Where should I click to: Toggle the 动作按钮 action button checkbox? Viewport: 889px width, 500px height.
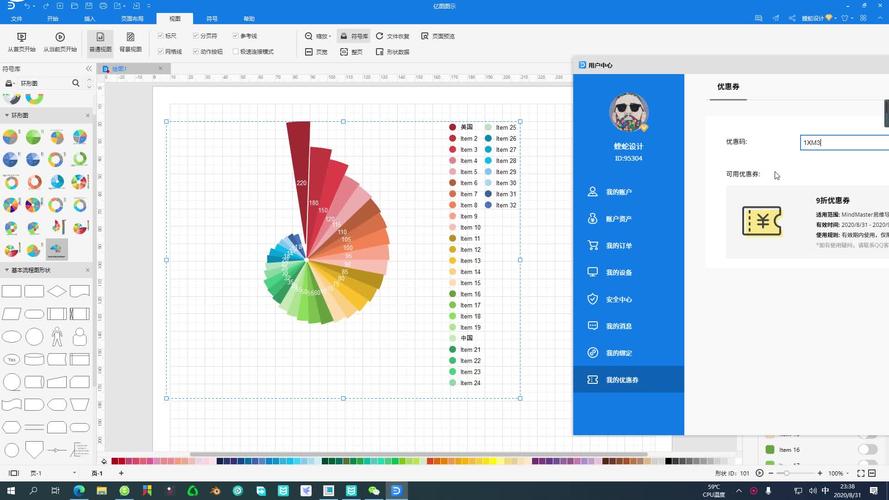[x=196, y=52]
